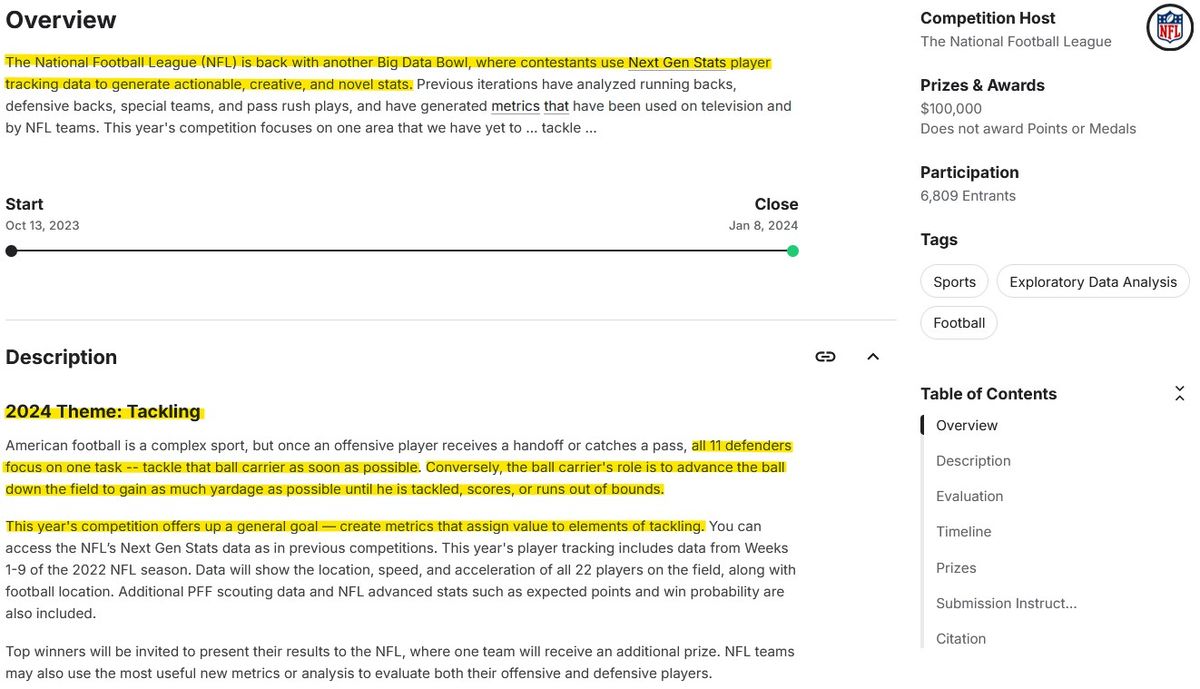Open the underlined 'that' link
This screenshot has width=1200, height=689.
click(x=556, y=106)
